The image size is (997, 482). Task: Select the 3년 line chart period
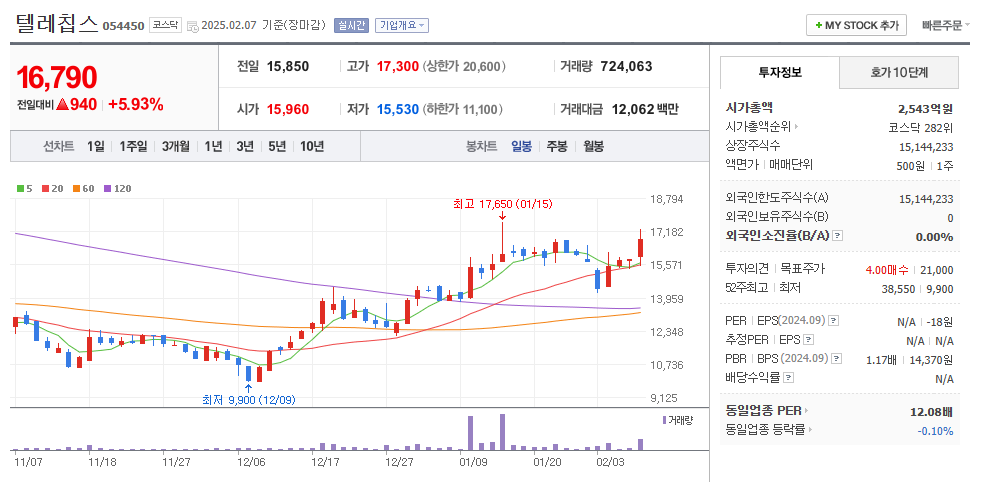[245, 146]
